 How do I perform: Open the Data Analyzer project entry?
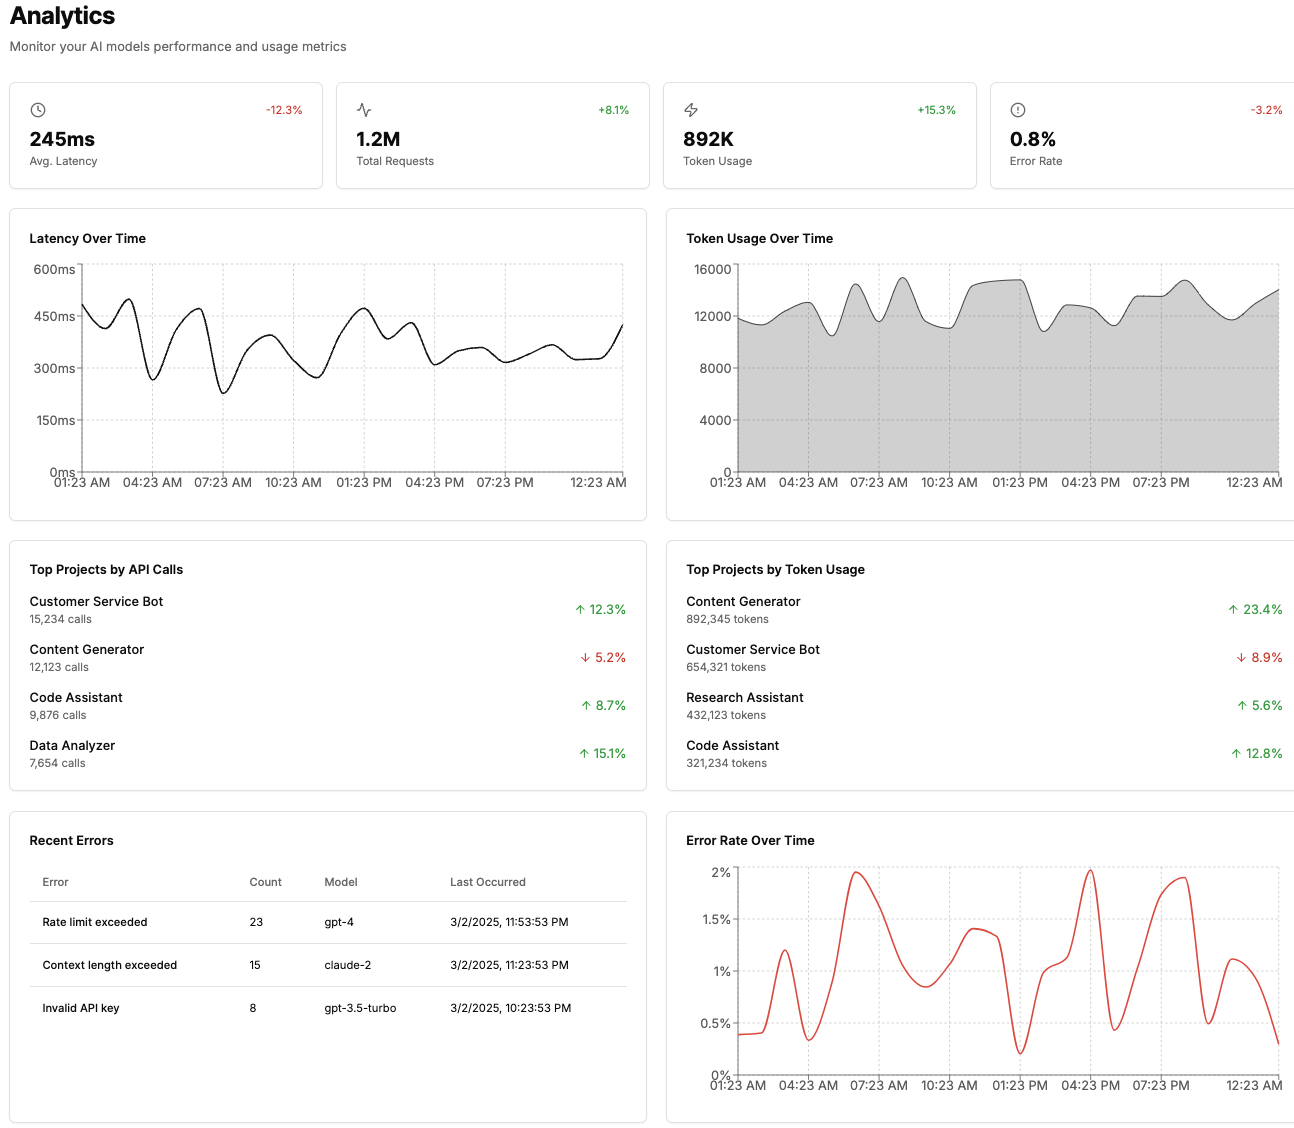(x=328, y=753)
